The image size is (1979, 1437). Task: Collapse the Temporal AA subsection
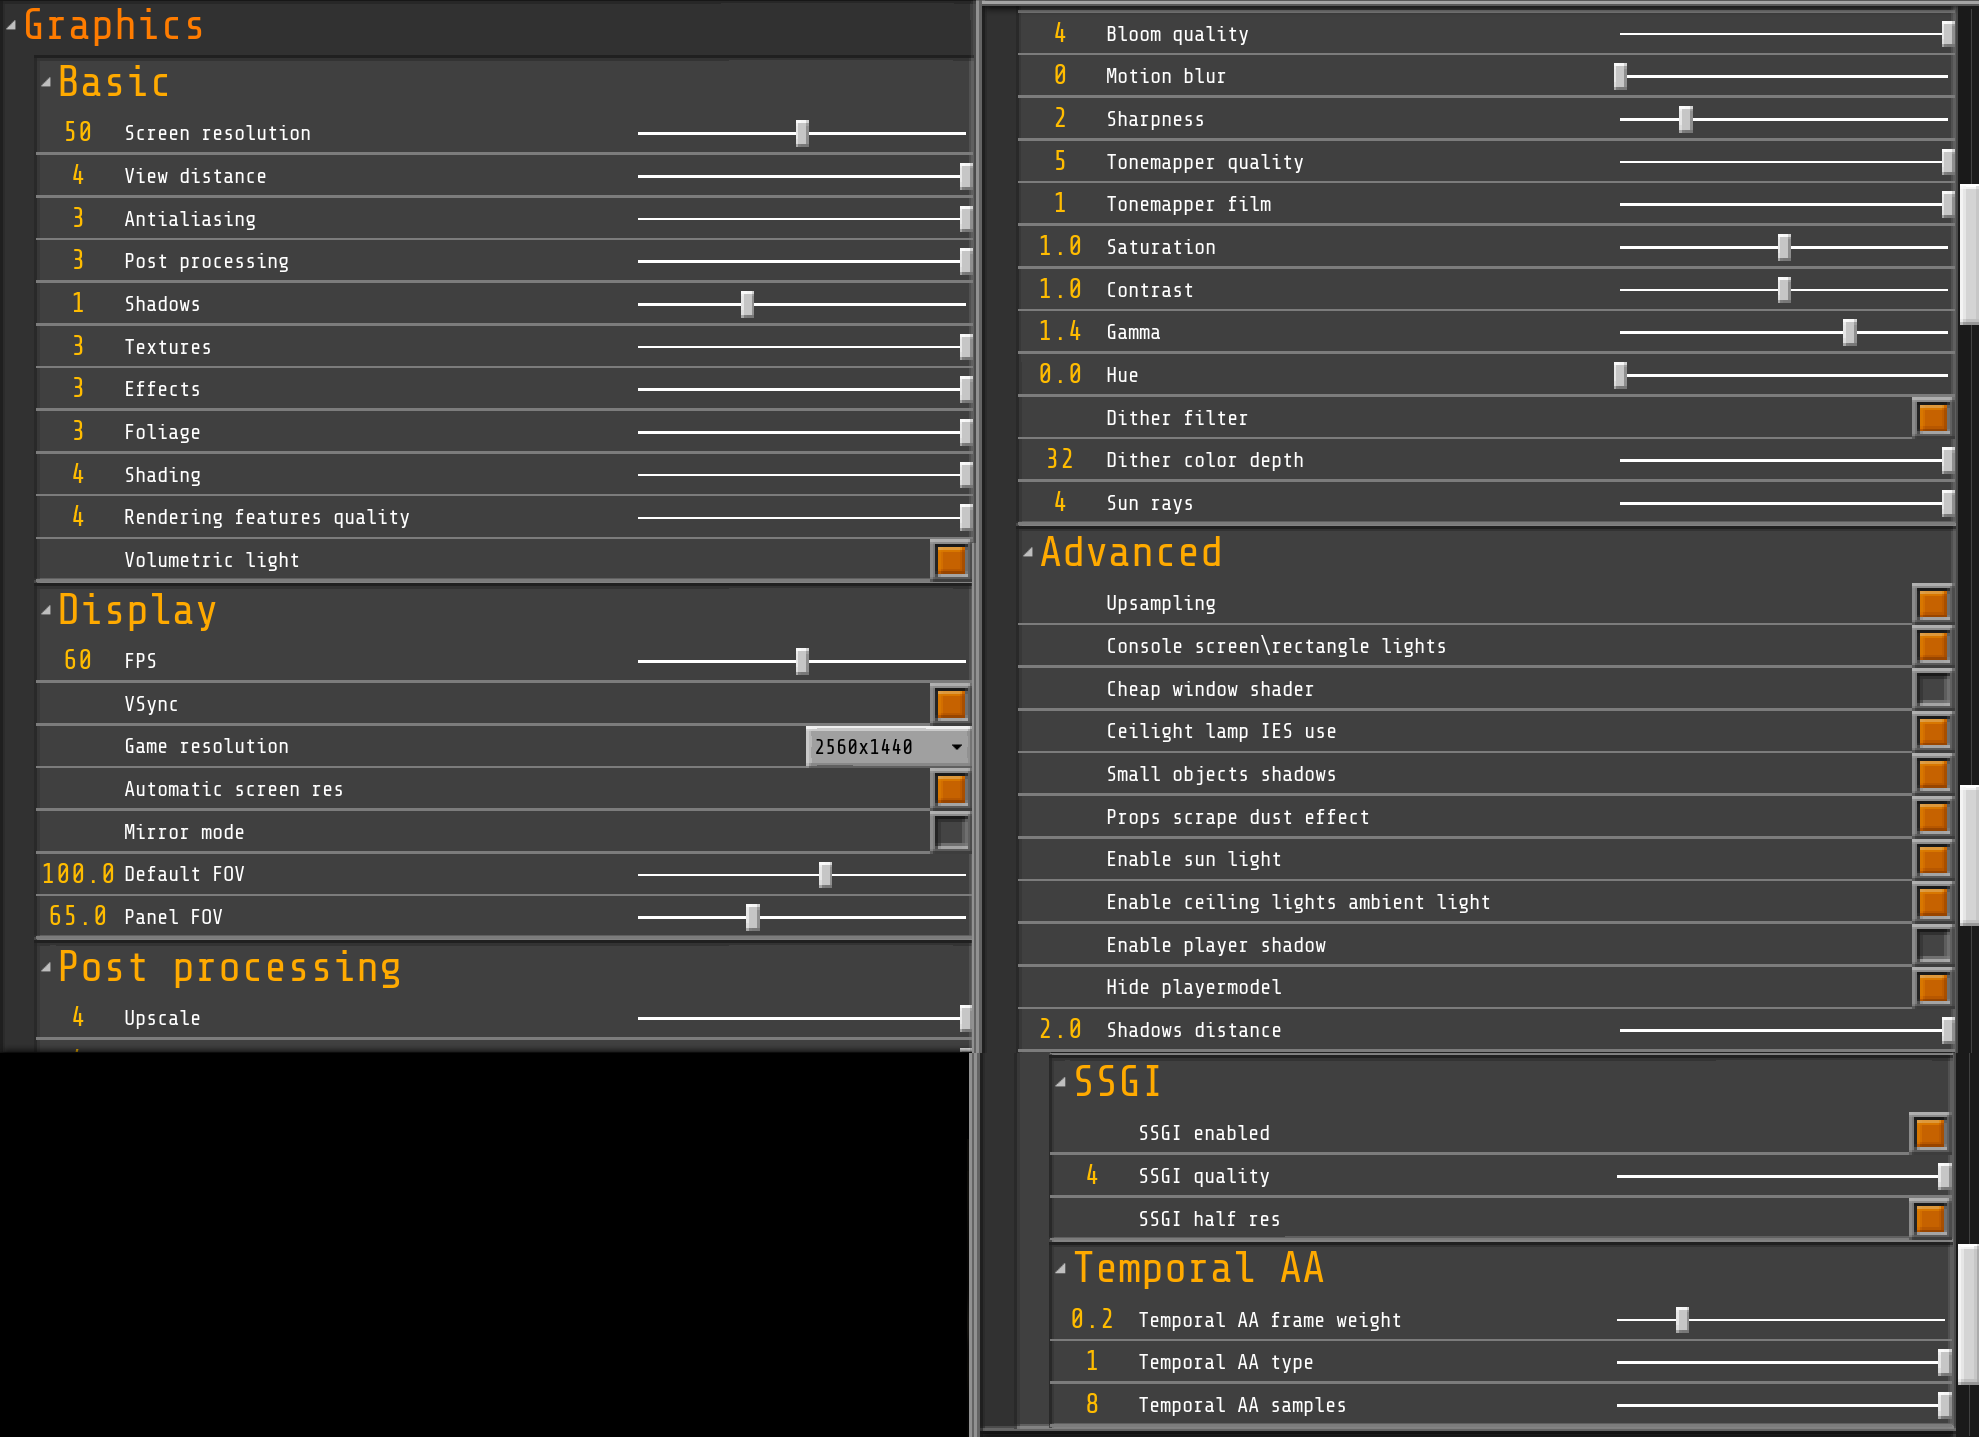pyautogui.click(x=1061, y=1269)
